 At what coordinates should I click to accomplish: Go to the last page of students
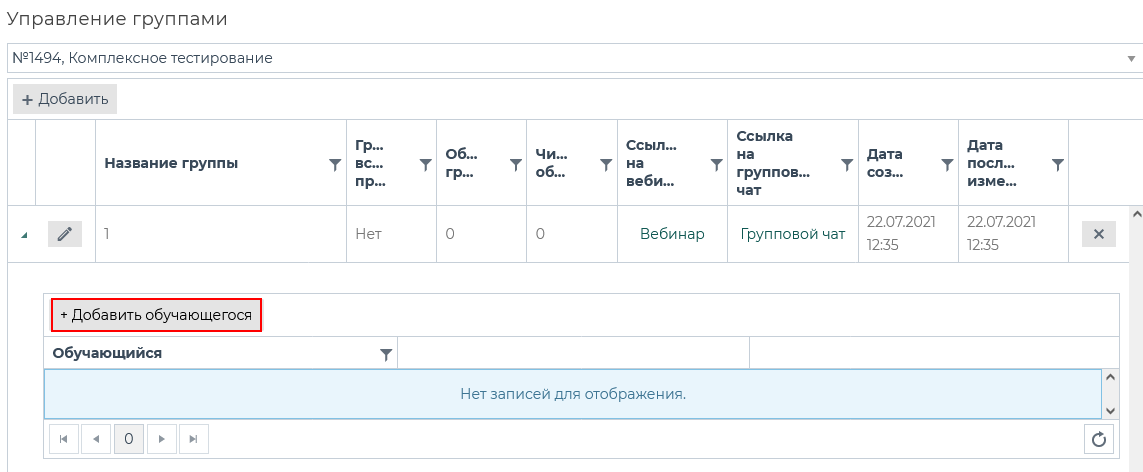coord(194,439)
